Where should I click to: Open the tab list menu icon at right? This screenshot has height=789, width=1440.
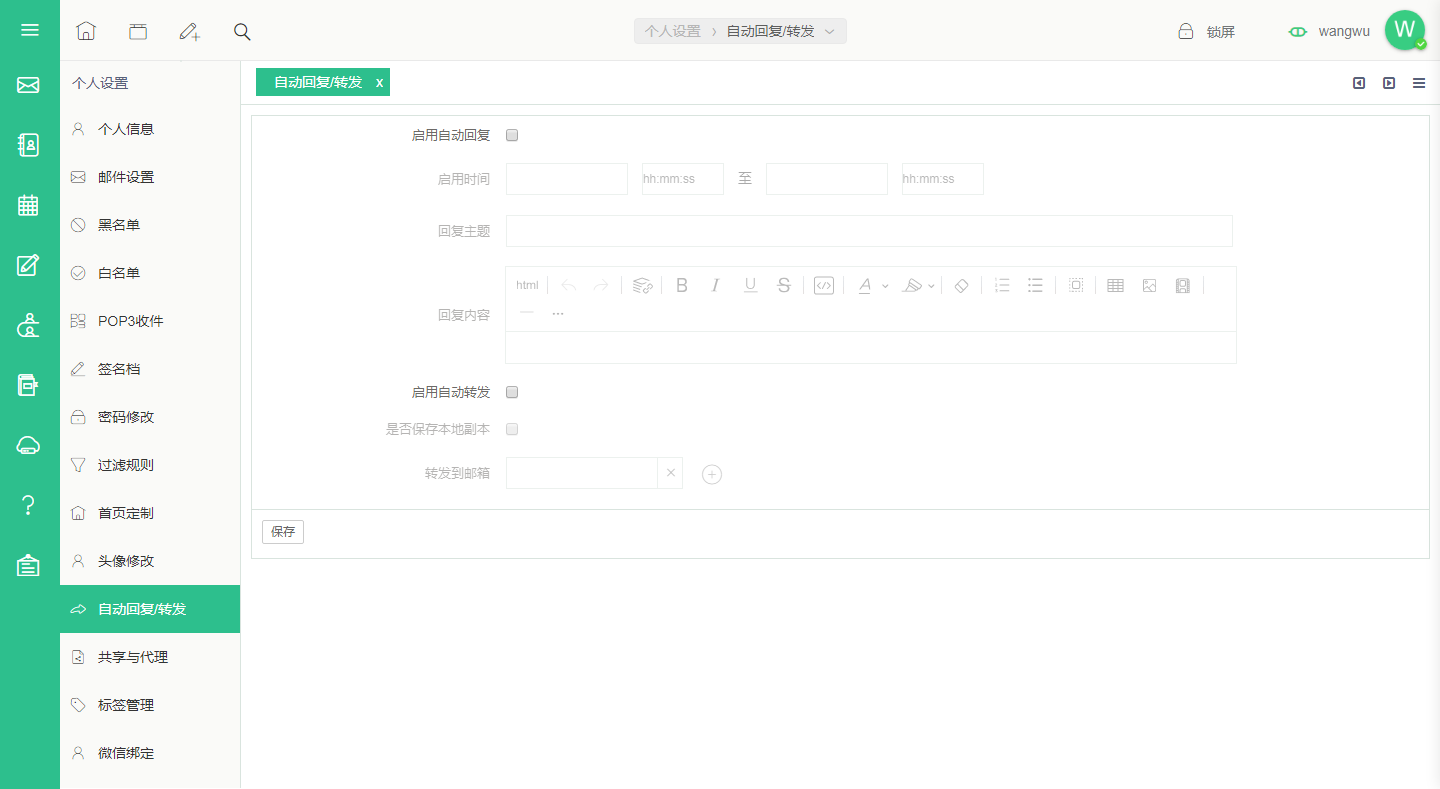[x=1419, y=83]
